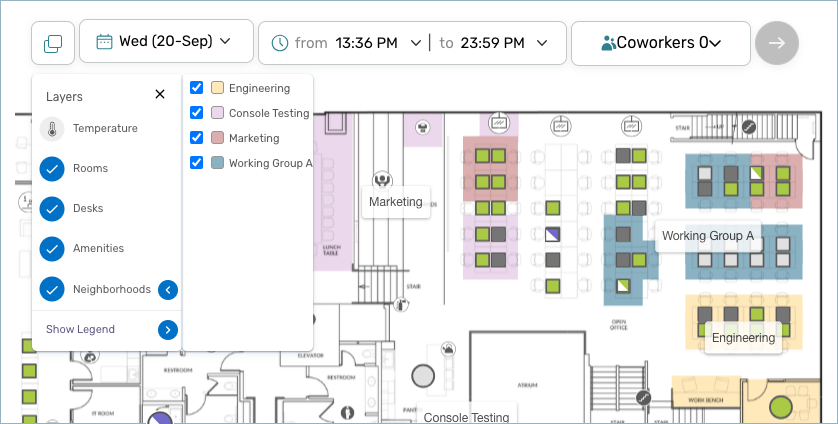Viewport: 838px width, 424px height.
Task: Click the person icon above Marketing label
Action: [381, 179]
